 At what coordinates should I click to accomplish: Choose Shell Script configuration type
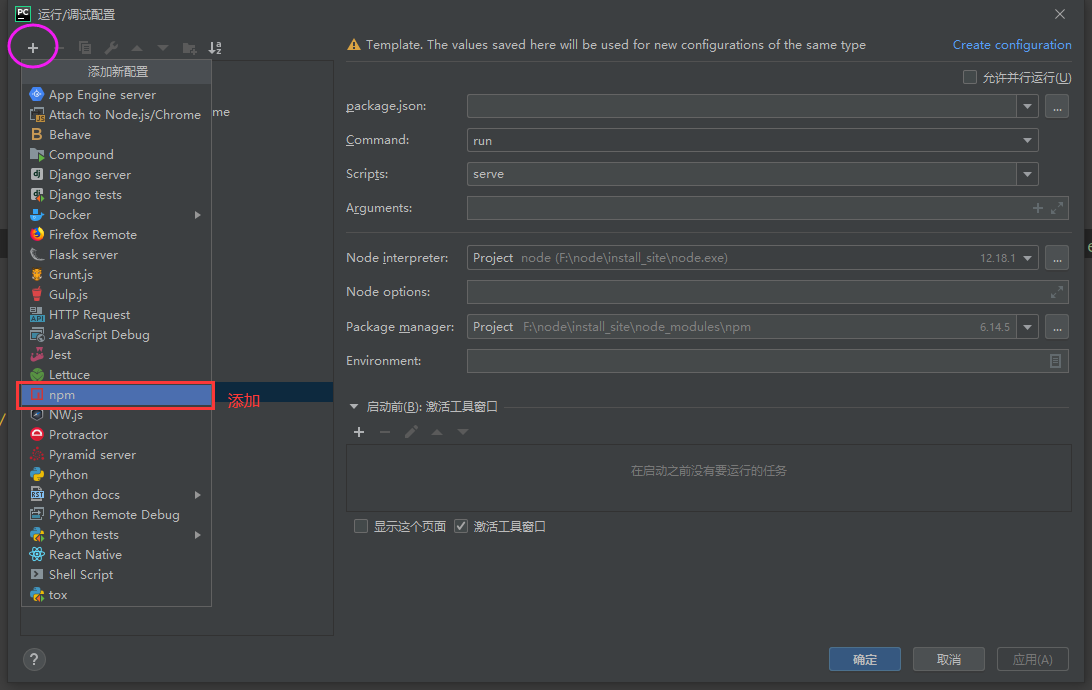[x=116, y=575]
